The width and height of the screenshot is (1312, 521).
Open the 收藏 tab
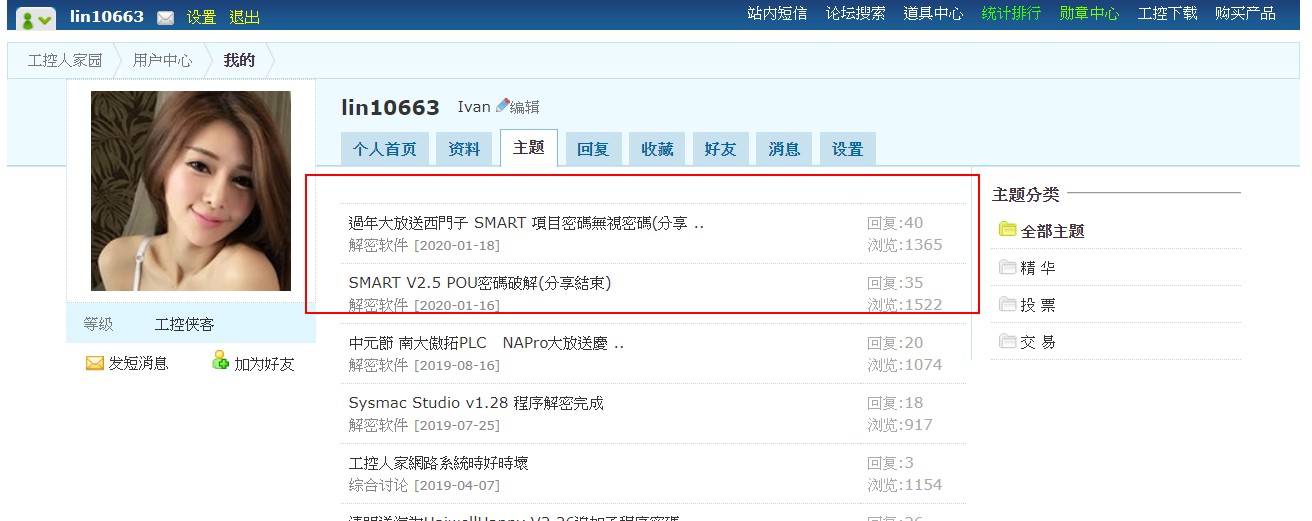coord(657,149)
